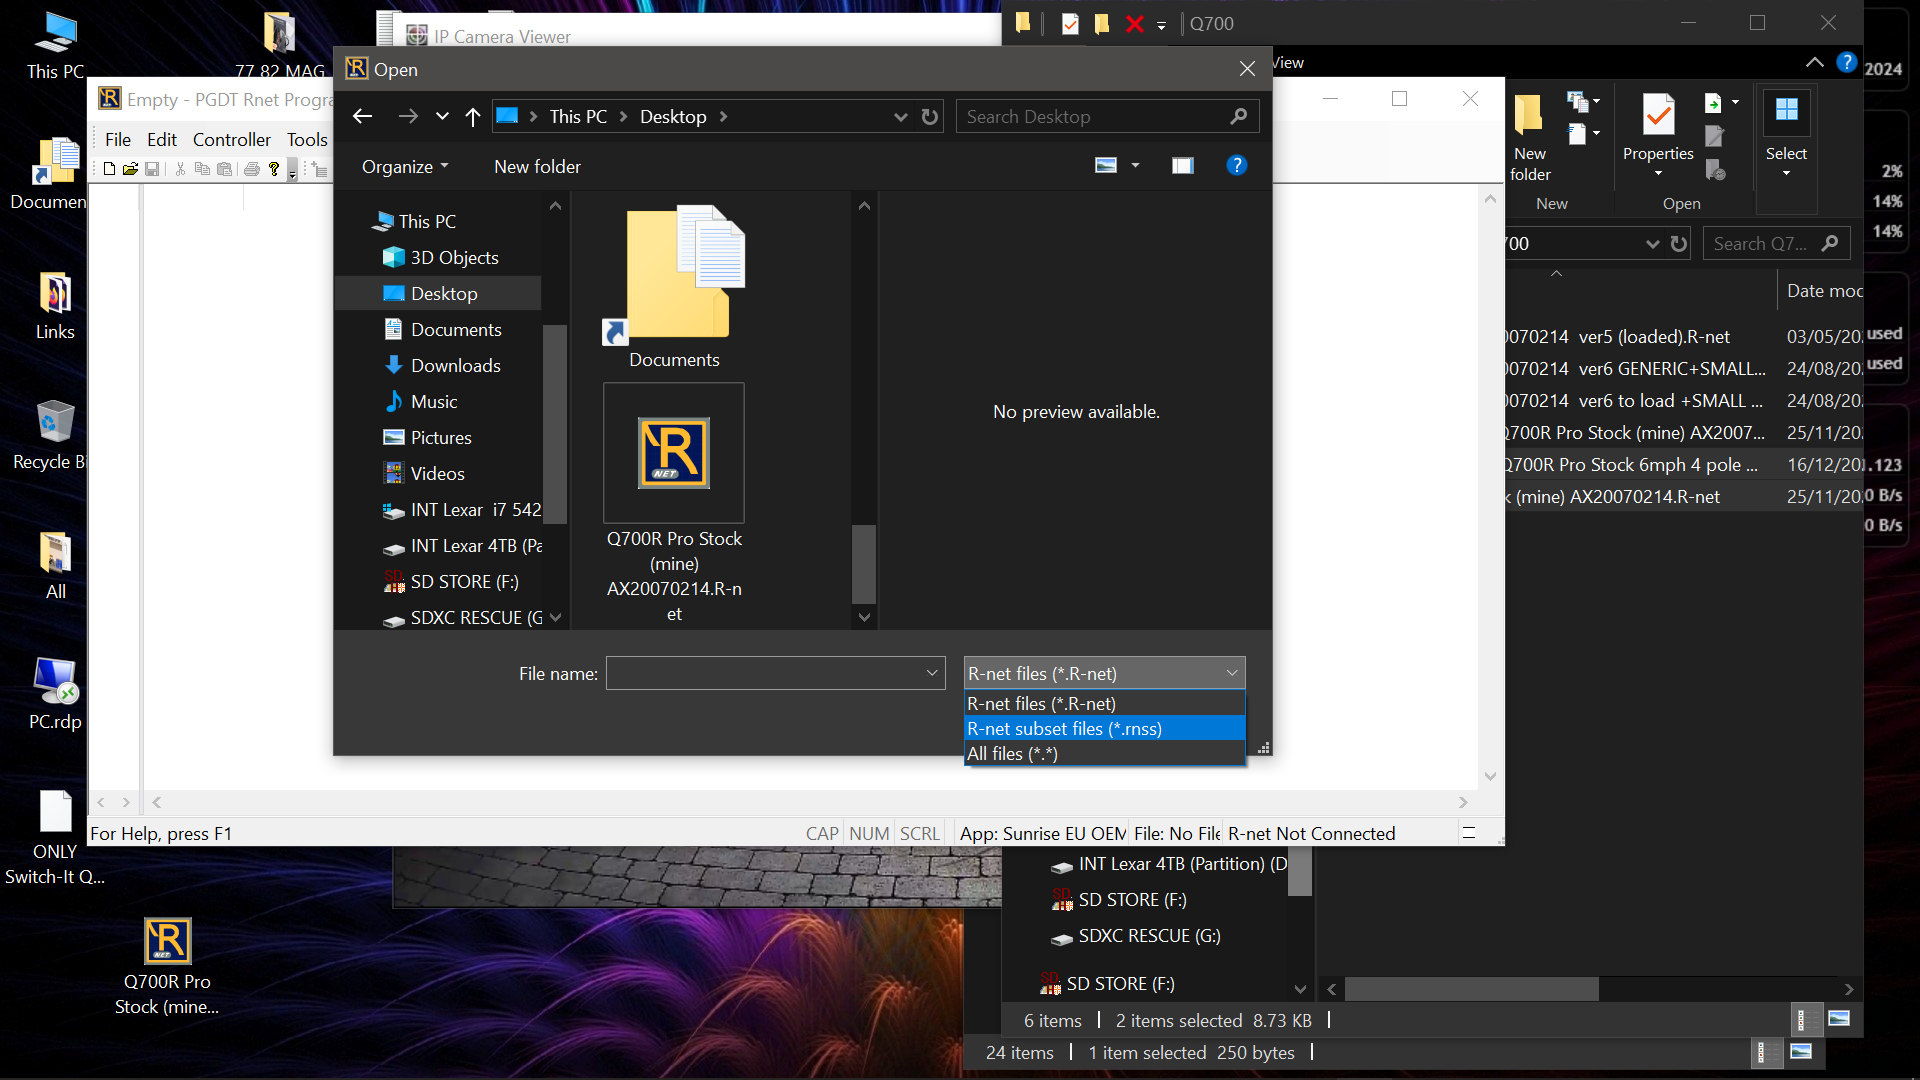Click the Up one level arrow
Image resolution: width=1920 pixels, height=1080 pixels.
pyautogui.click(x=473, y=117)
